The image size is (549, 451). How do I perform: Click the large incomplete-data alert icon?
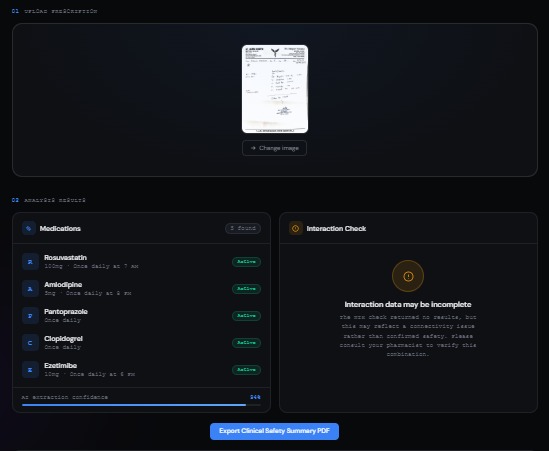408,276
